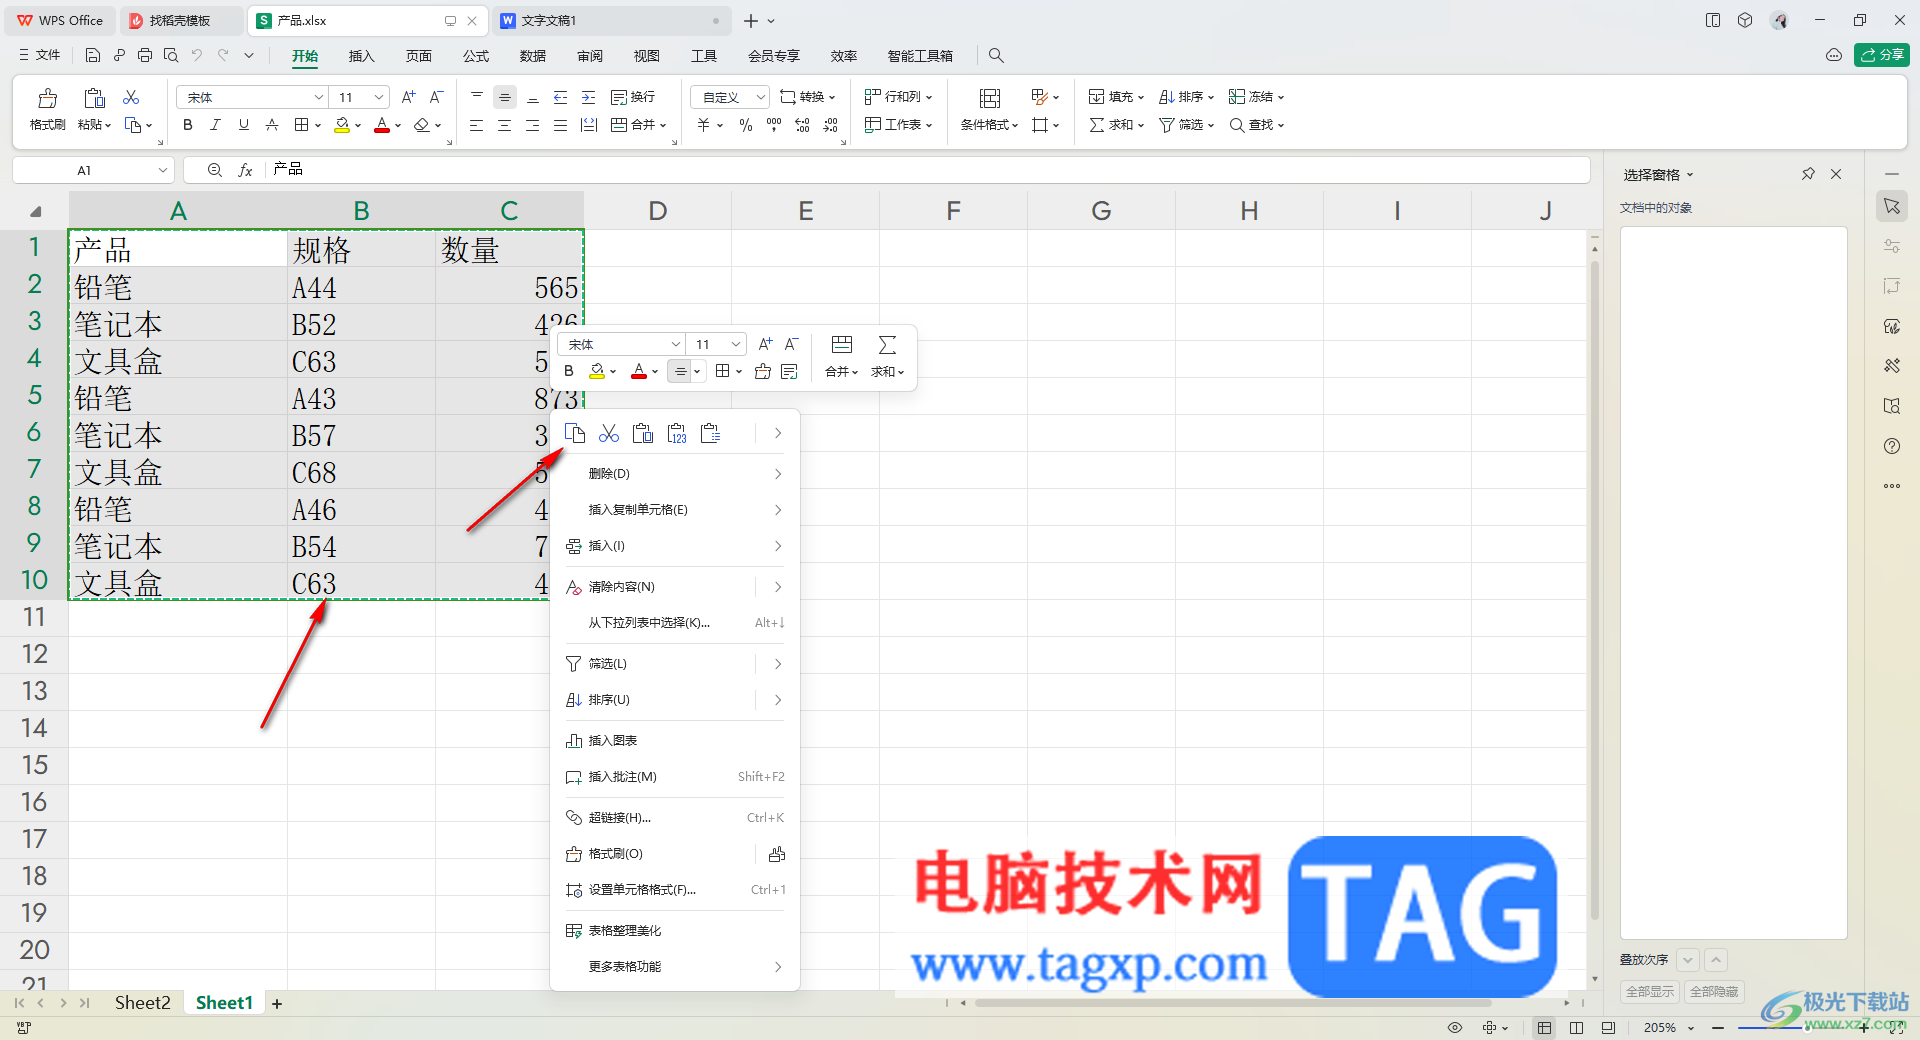Click the strikethrough icon in ribbon
Screen dimensions: 1920x1040
(272, 125)
